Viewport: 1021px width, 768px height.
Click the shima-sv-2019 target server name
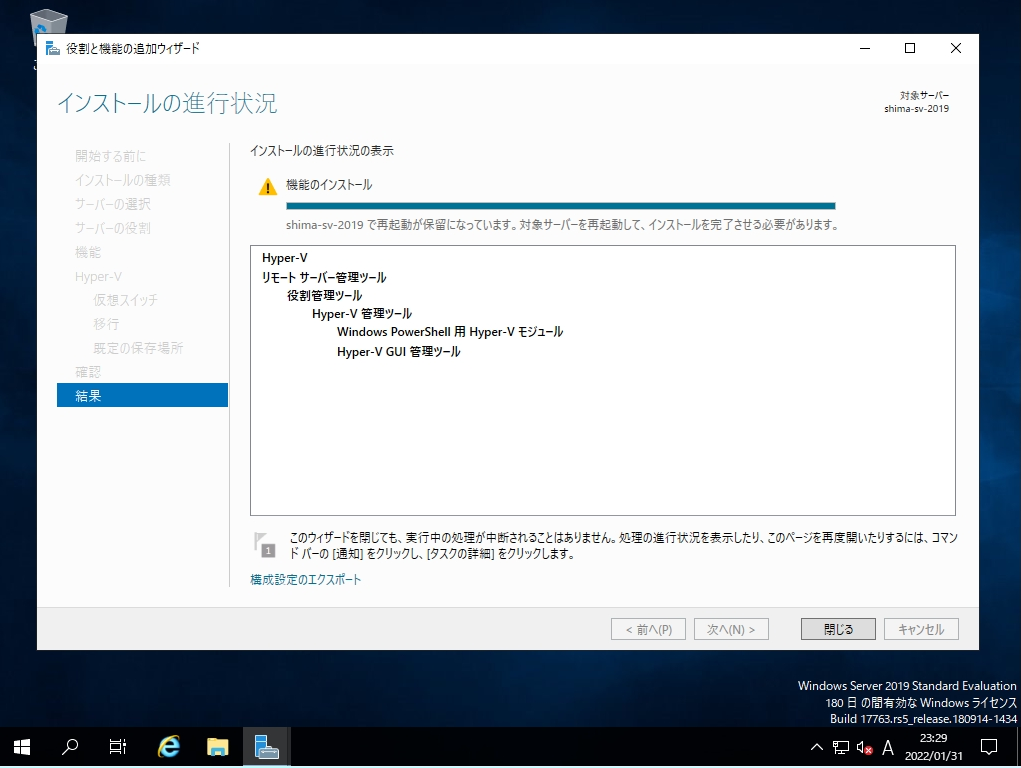tap(916, 109)
